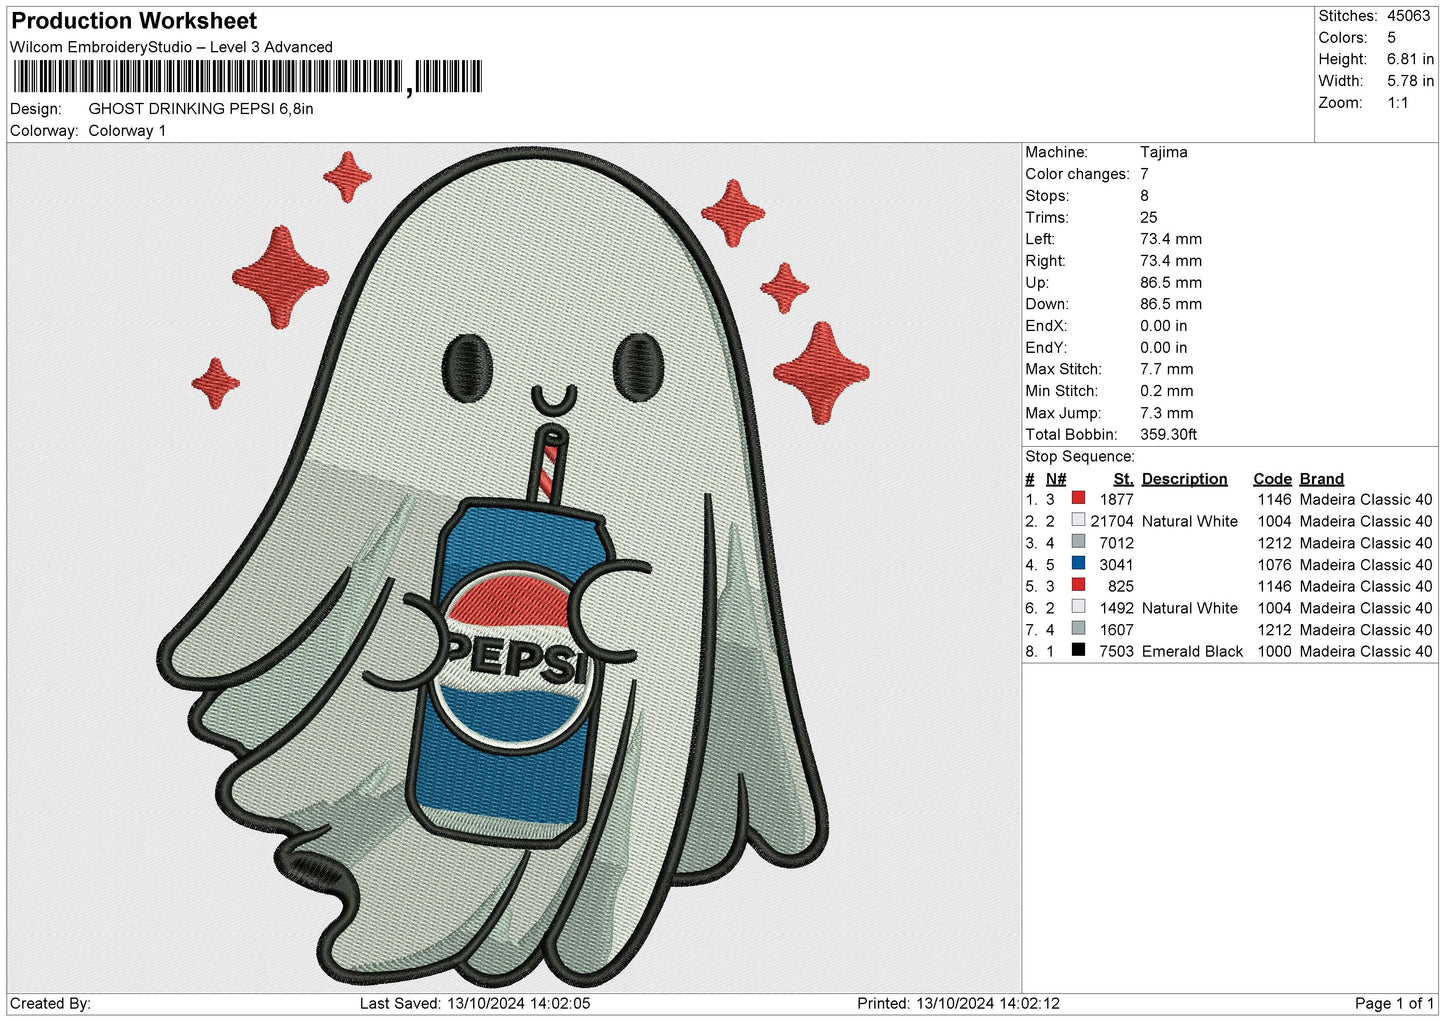Click stitch count '7012' in stop row 3

tap(1117, 544)
